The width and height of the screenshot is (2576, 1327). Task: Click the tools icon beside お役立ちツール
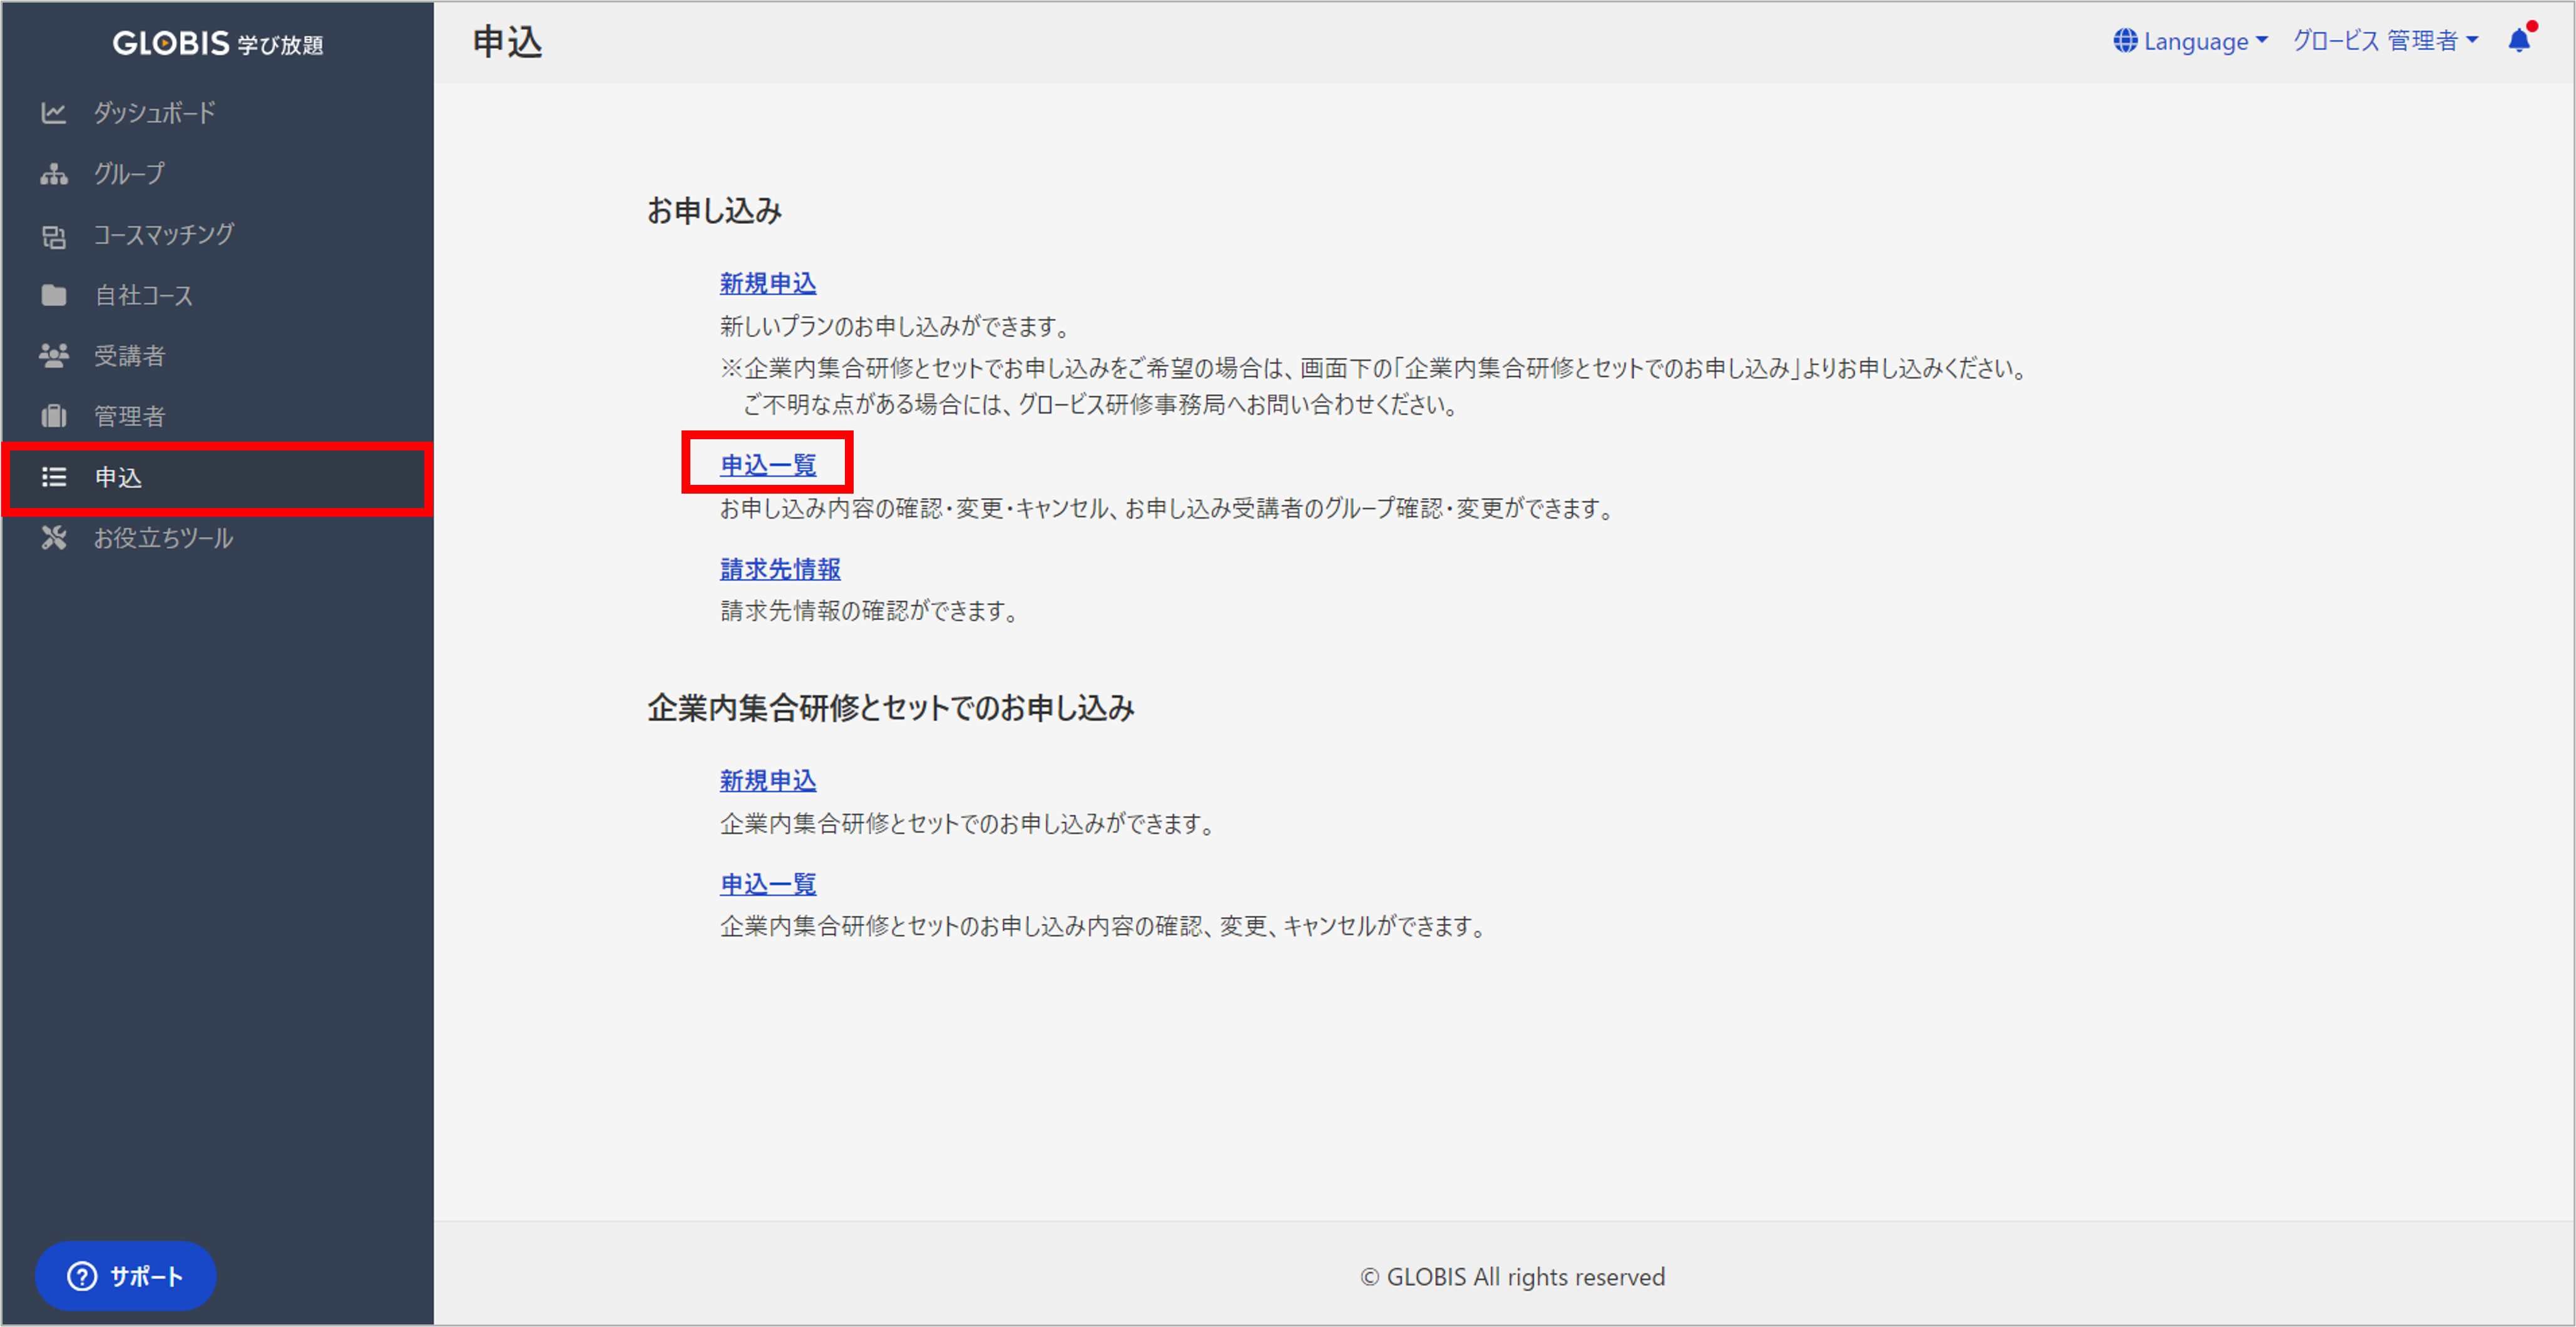point(54,538)
